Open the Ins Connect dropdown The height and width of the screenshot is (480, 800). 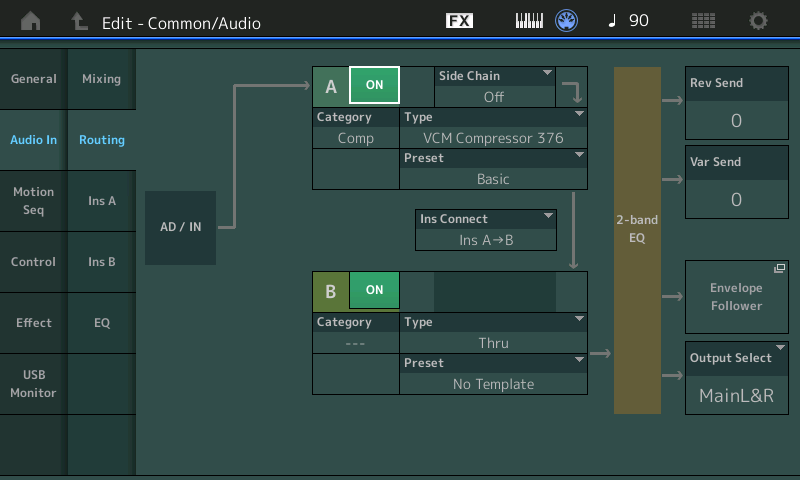[486, 230]
